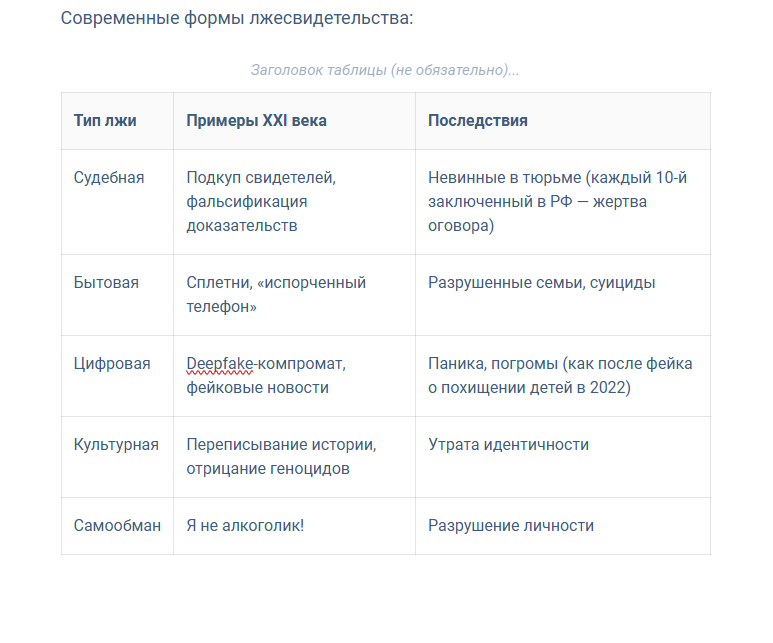Click the heading 'Современные формы лжесвидетельства:'
This screenshot has width=773, height=643.
(237, 18)
